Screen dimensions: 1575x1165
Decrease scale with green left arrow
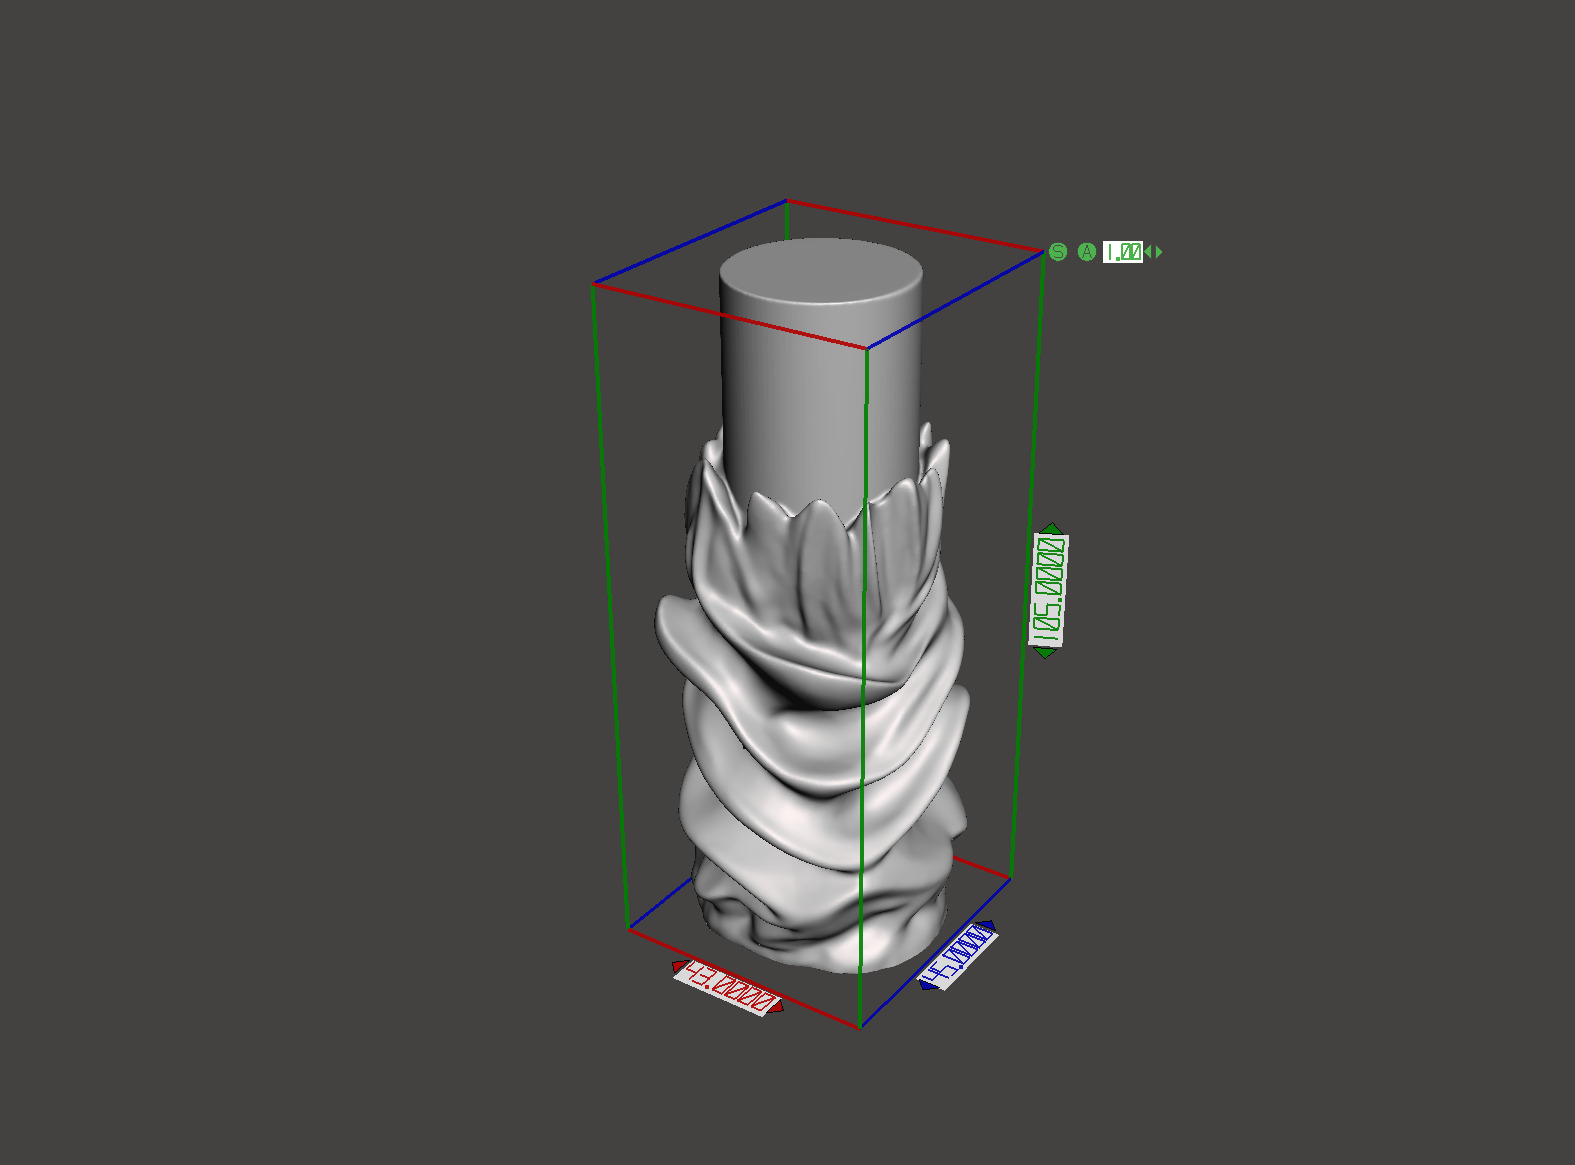(1149, 252)
